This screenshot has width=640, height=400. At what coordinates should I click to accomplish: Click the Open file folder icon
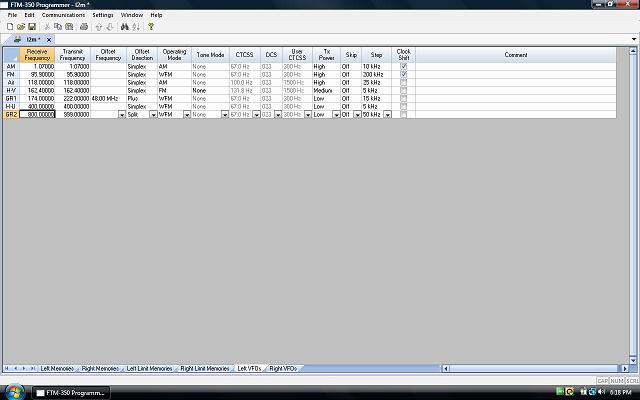click(x=18, y=27)
